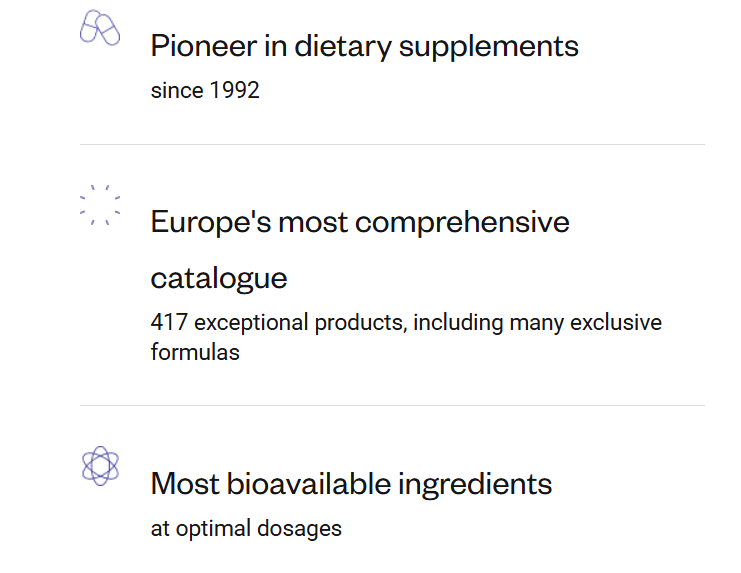Open the "Most bioavailable ingredients" heading

point(351,484)
